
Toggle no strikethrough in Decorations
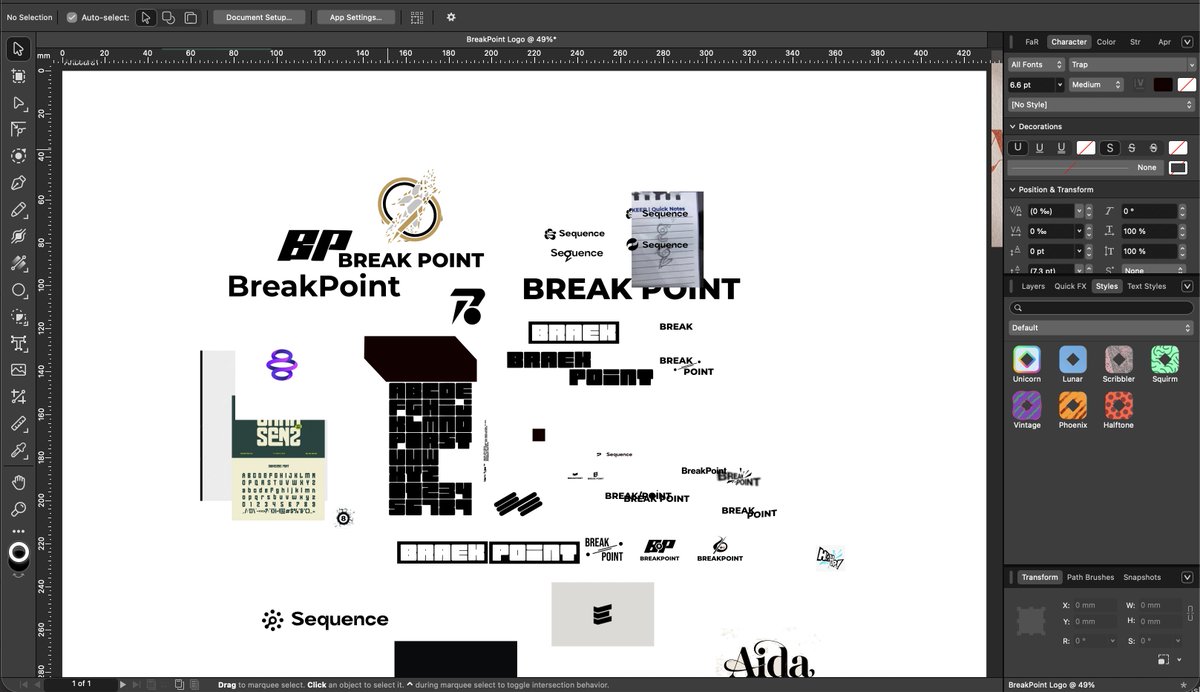1109,148
